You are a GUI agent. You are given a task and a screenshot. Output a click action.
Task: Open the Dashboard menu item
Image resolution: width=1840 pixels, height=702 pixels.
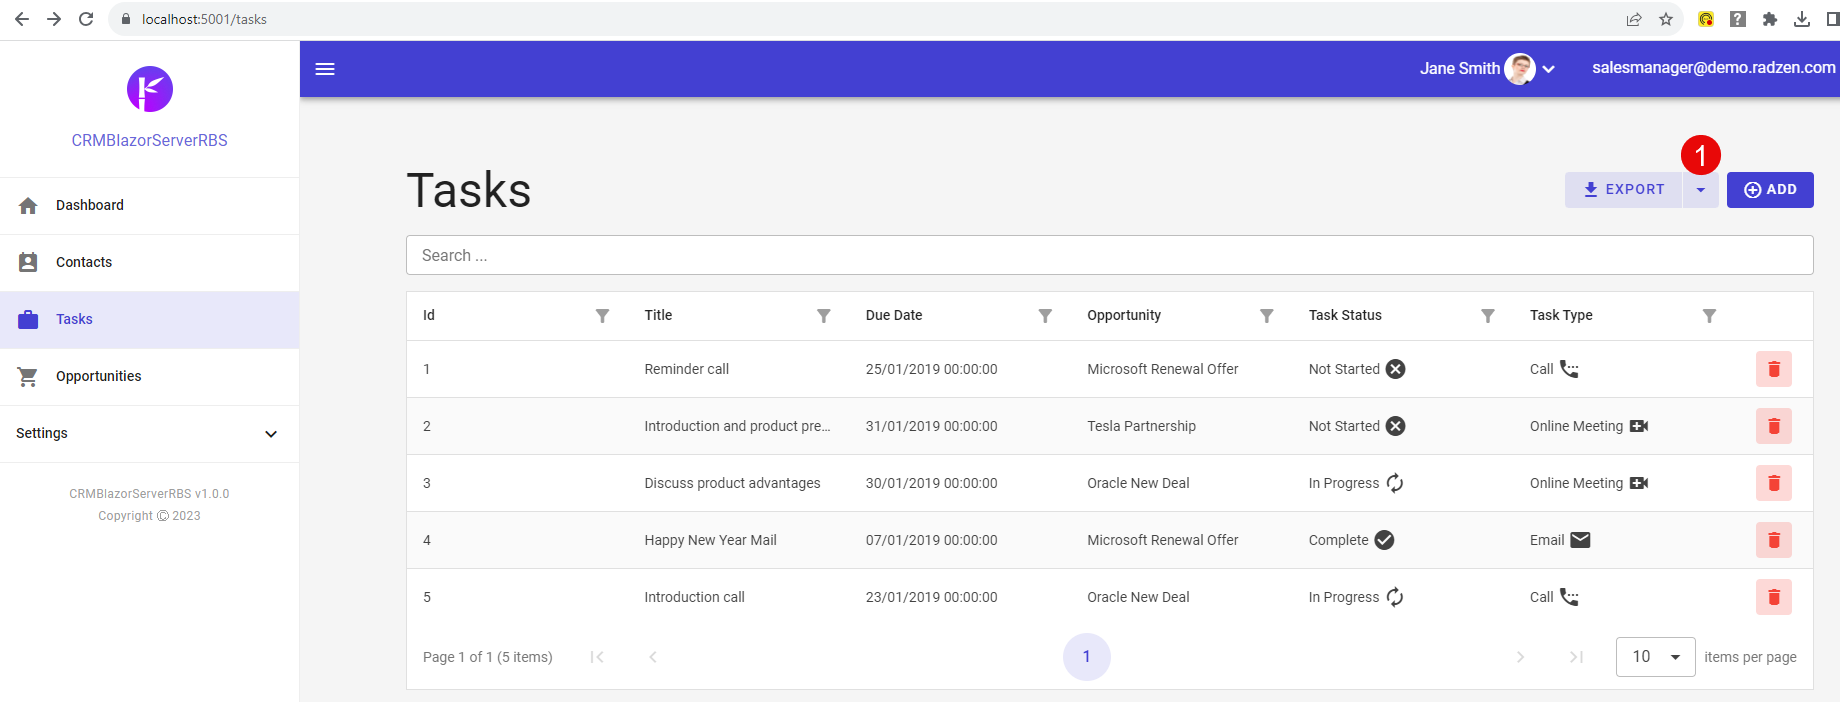[149, 206]
